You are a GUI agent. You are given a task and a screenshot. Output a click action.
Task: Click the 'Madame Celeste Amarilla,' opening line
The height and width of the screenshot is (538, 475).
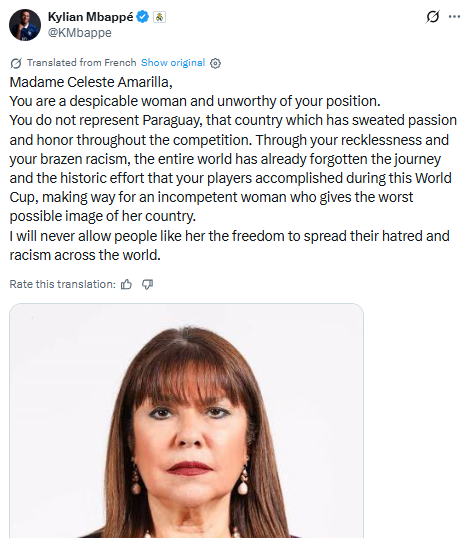(91, 82)
